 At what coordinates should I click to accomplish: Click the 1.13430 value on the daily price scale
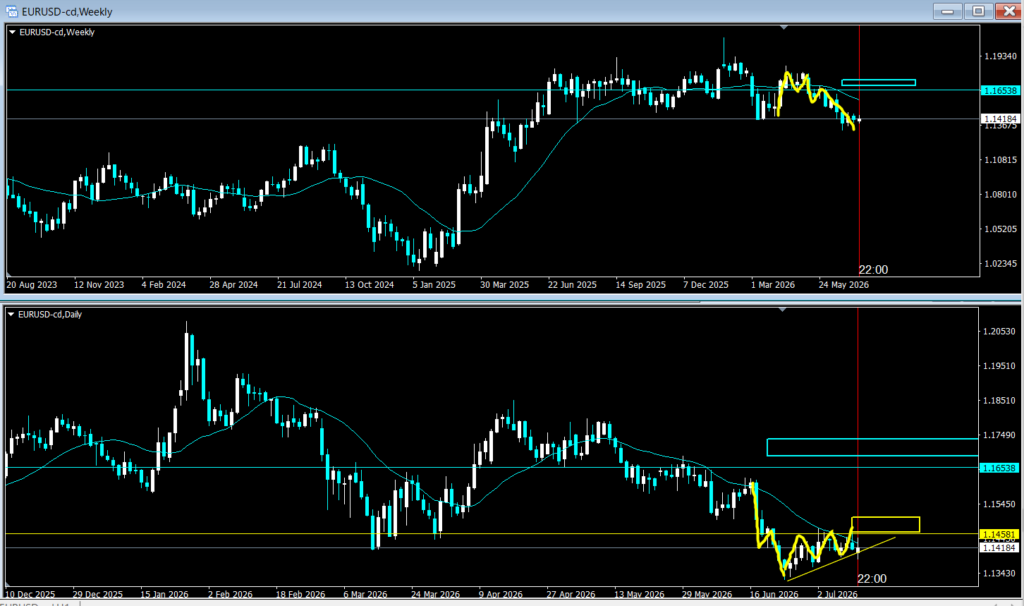[999, 573]
